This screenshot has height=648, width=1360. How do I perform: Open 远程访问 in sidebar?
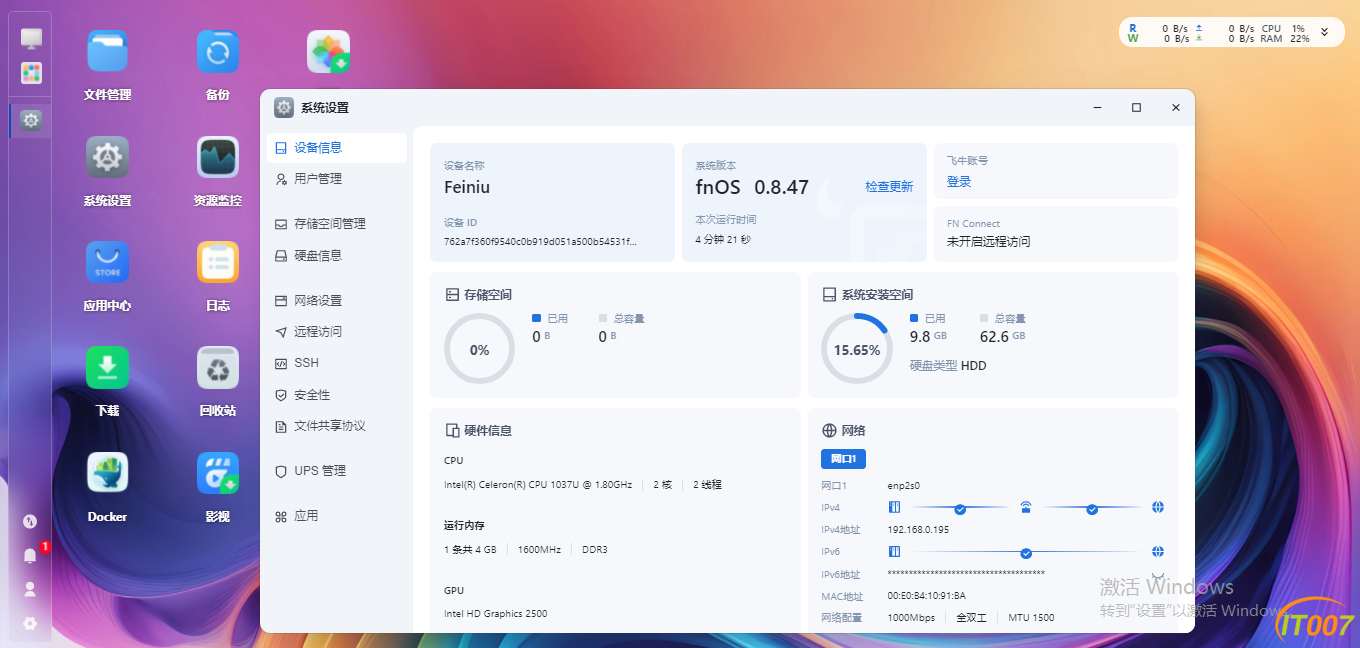[337, 331]
